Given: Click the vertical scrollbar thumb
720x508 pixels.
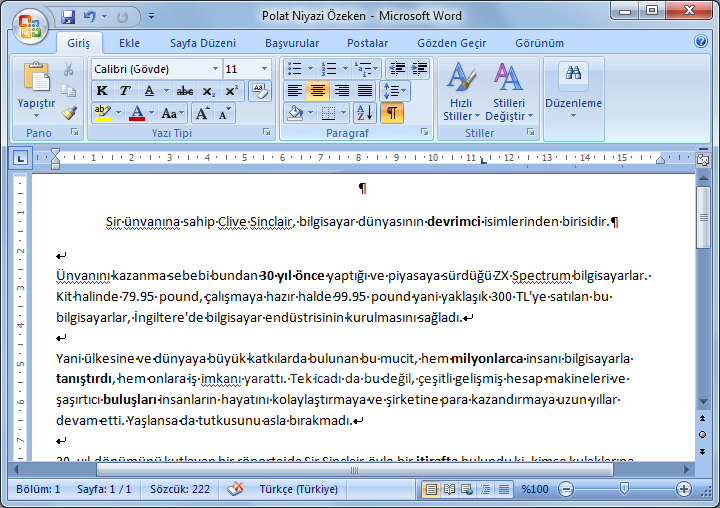Looking at the screenshot, I should [703, 217].
